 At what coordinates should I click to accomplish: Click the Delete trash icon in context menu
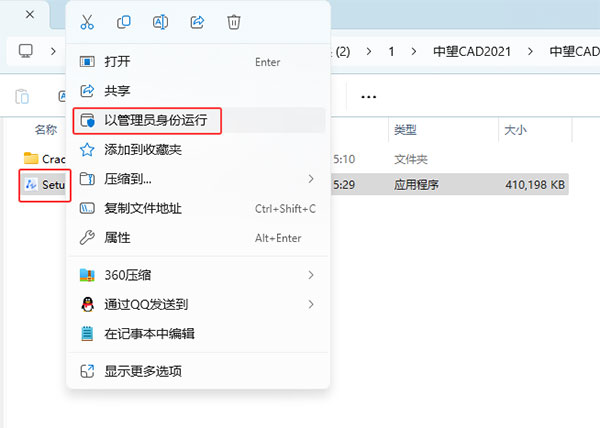(x=234, y=22)
